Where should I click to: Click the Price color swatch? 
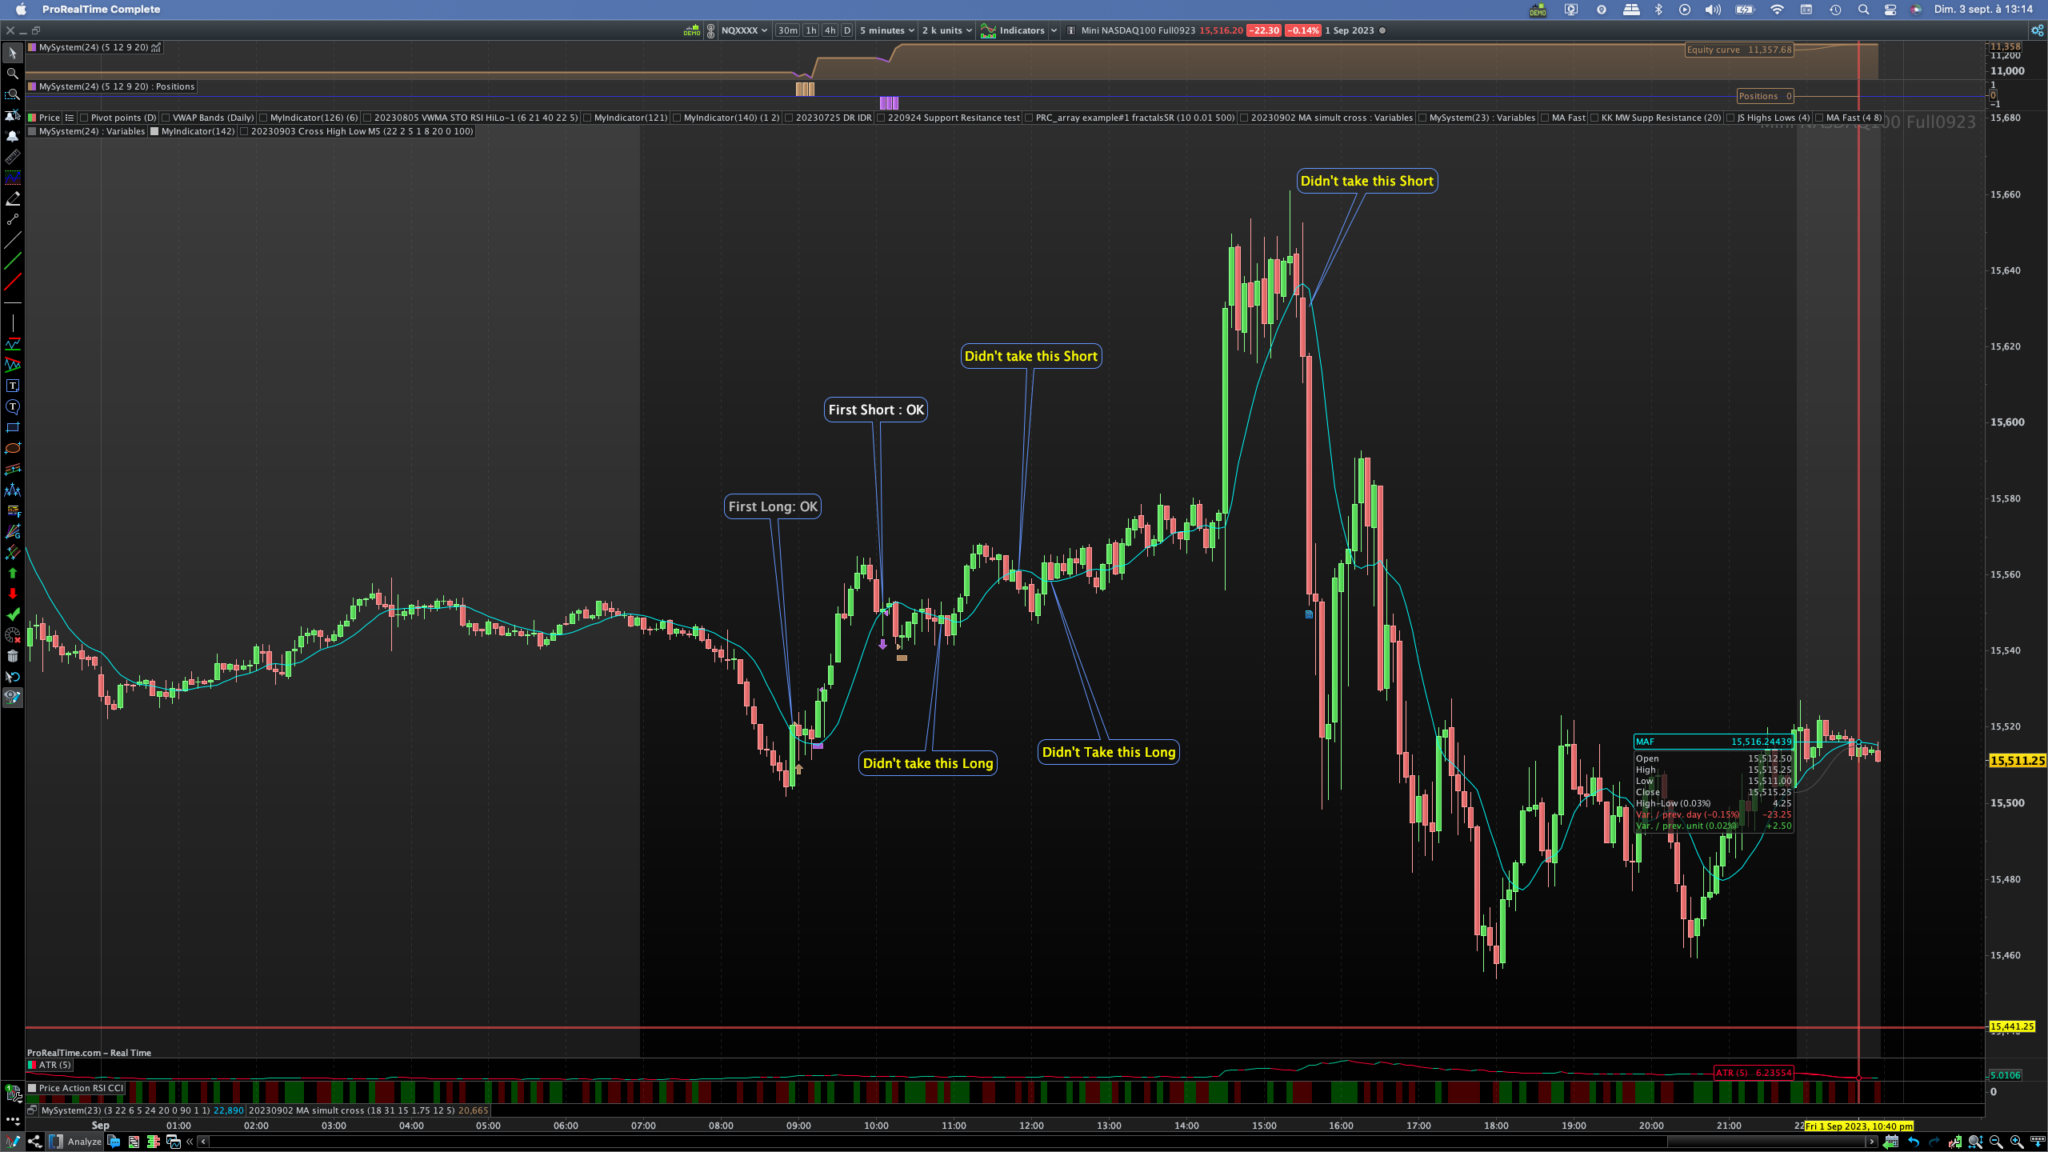(32, 118)
